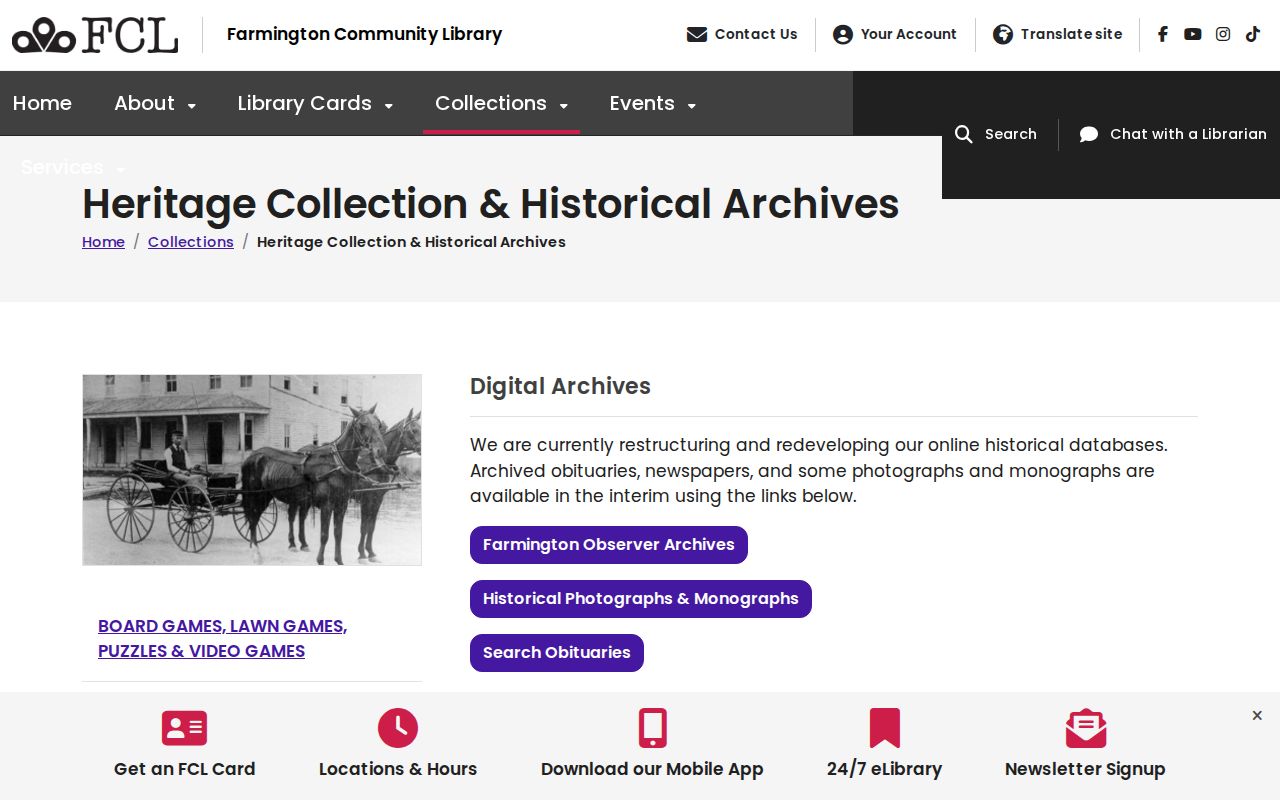Open the library's YouTube channel
The height and width of the screenshot is (800, 1280).
(x=1193, y=34)
